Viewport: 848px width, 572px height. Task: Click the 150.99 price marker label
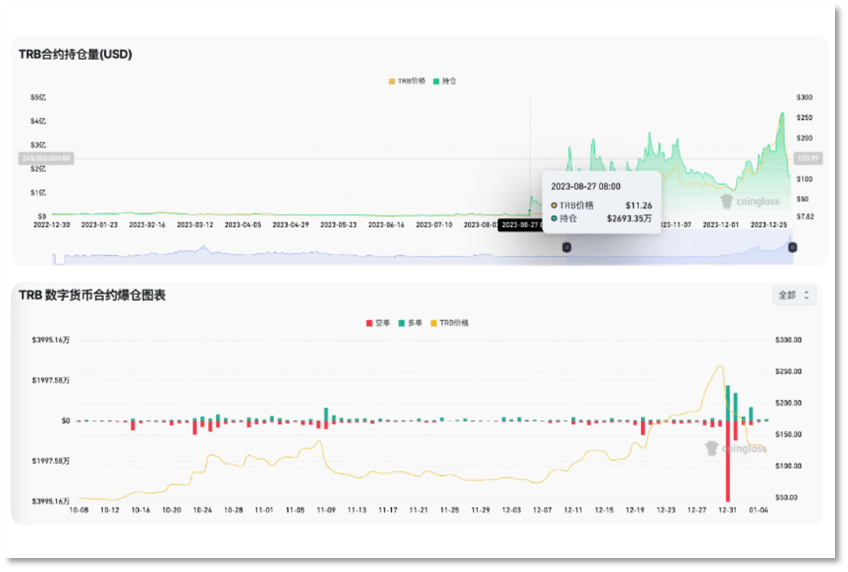click(x=808, y=158)
